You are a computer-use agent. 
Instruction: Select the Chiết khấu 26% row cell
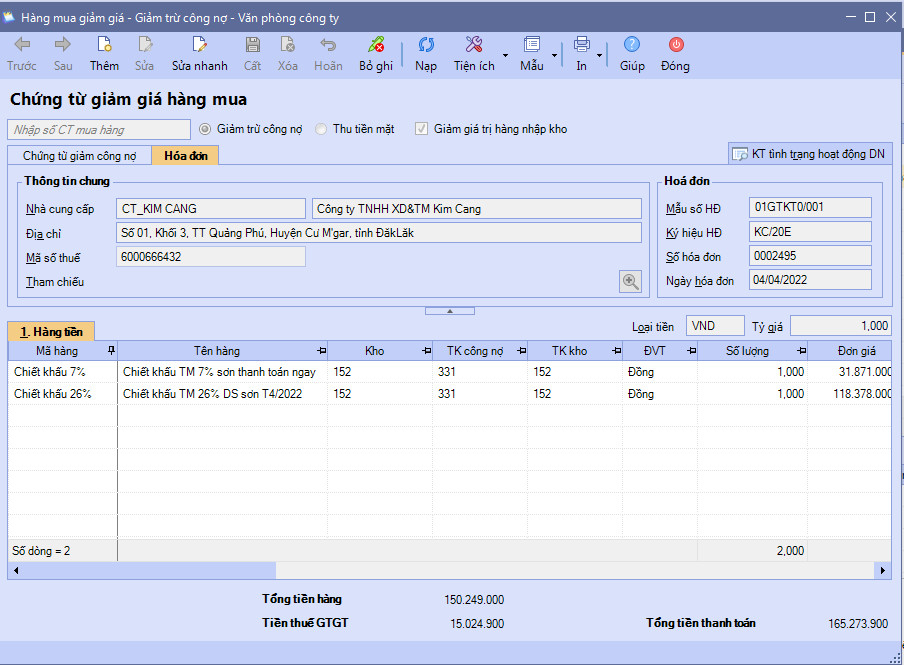(x=62, y=394)
